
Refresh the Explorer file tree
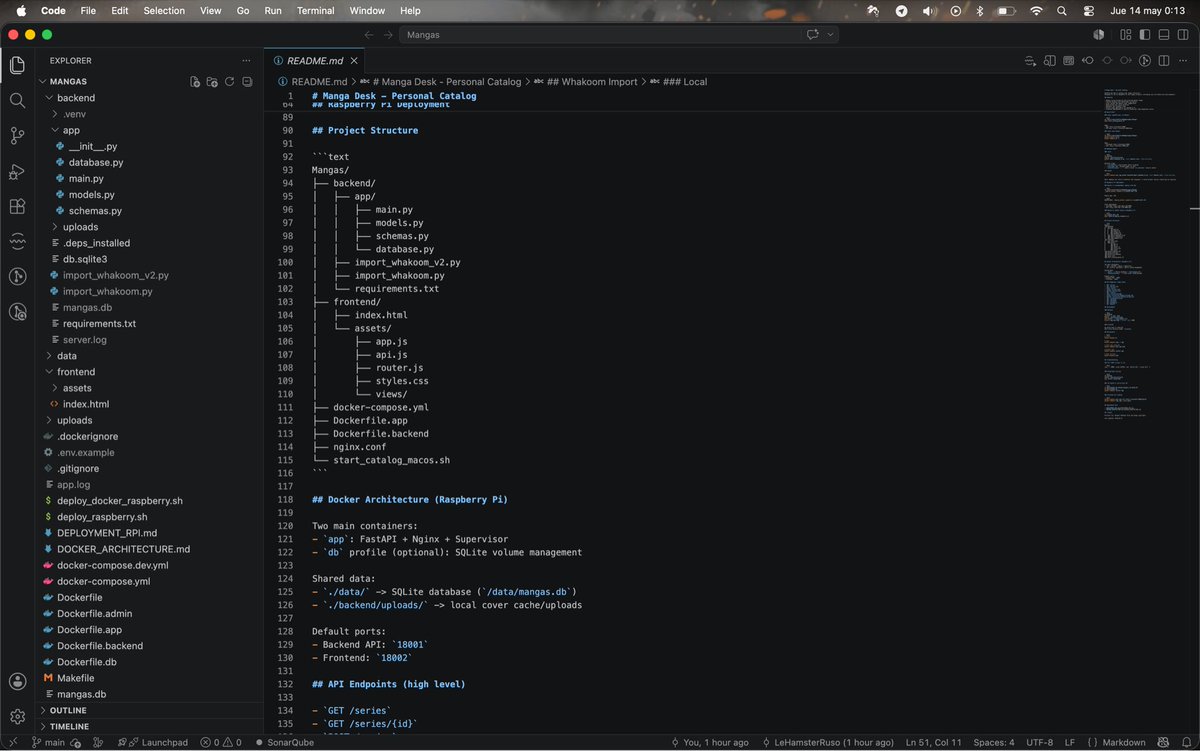click(x=229, y=81)
